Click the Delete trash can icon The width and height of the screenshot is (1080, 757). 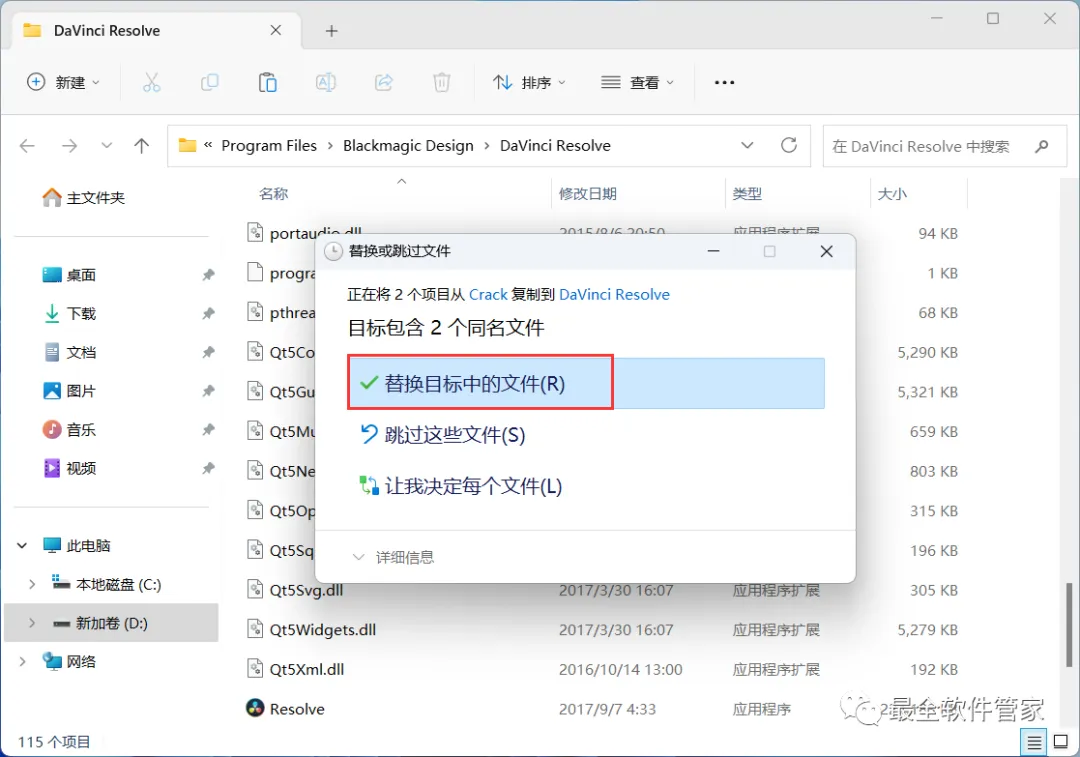pyautogui.click(x=442, y=83)
